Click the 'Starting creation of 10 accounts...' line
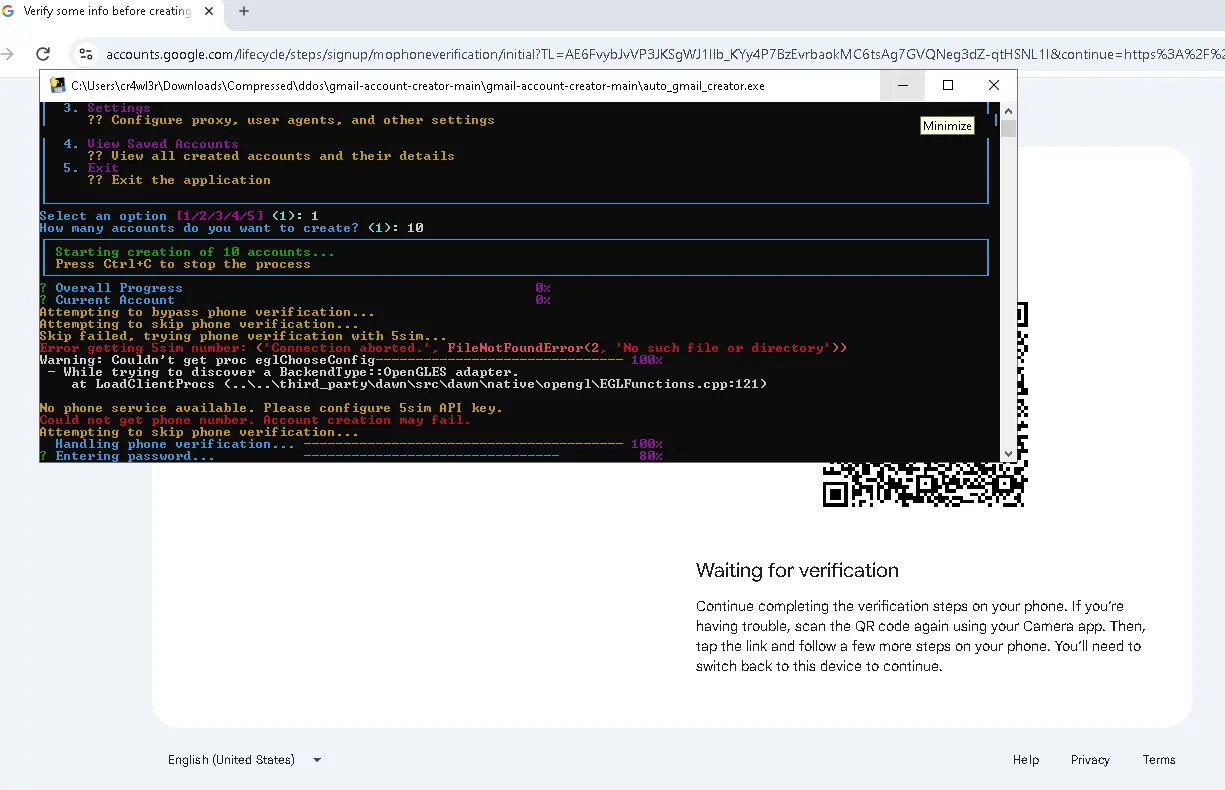Image resolution: width=1225 pixels, height=790 pixels. [195, 252]
